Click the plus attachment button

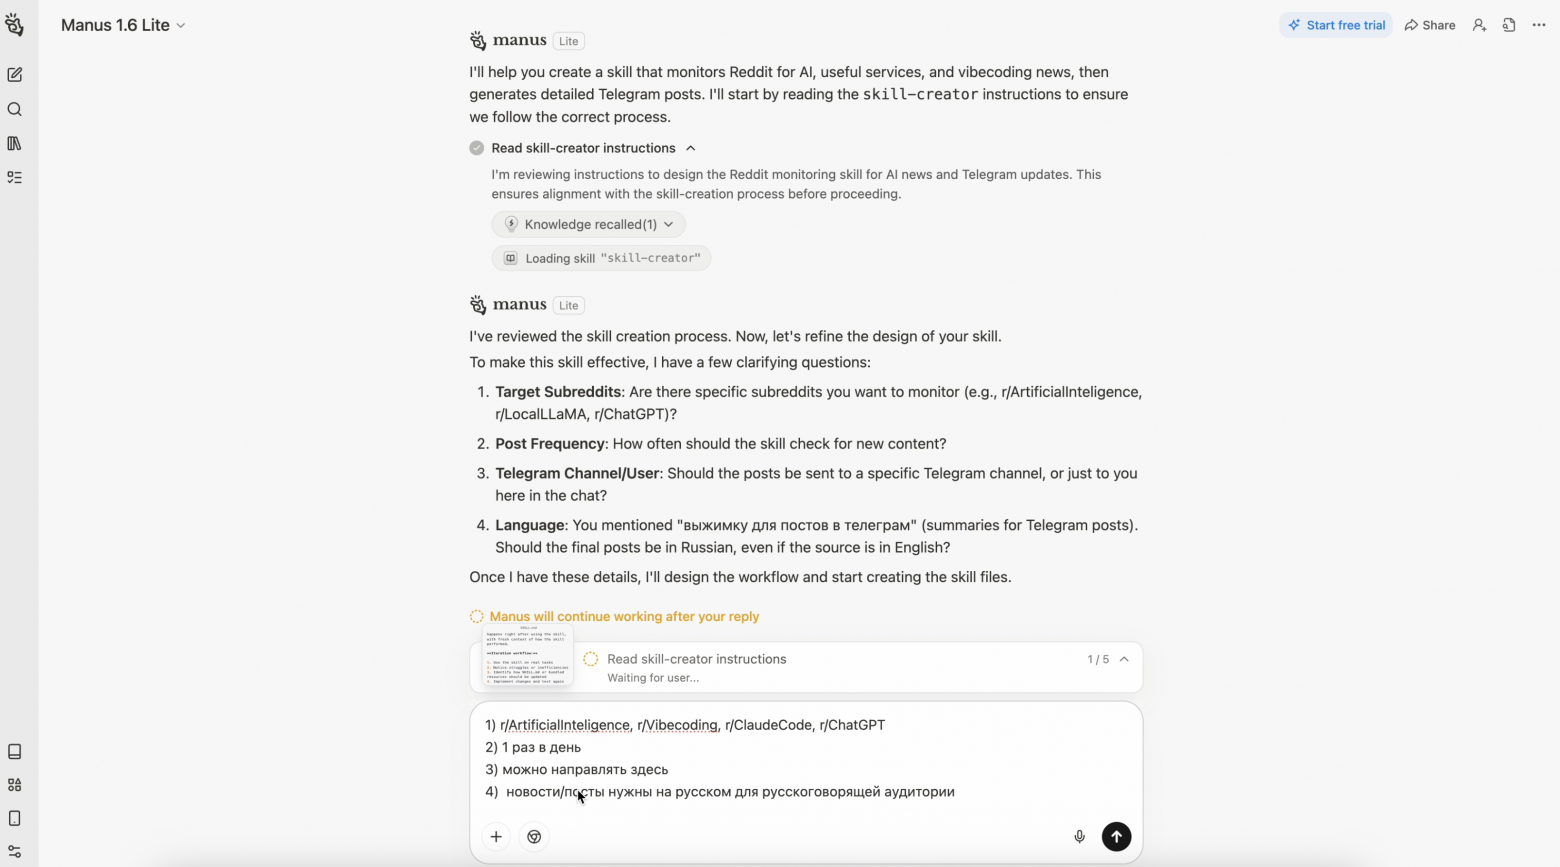[x=496, y=837]
